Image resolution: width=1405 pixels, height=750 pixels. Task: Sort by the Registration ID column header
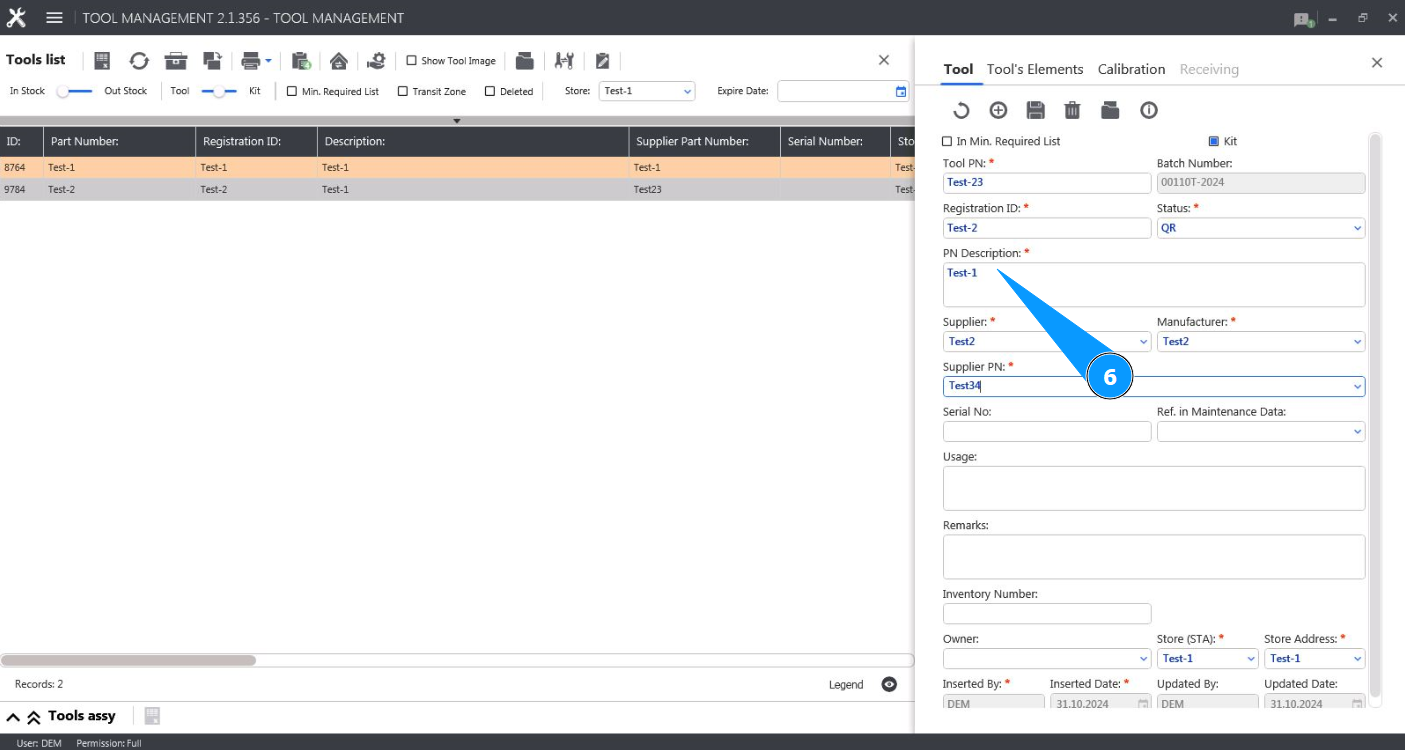click(x=257, y=142)
